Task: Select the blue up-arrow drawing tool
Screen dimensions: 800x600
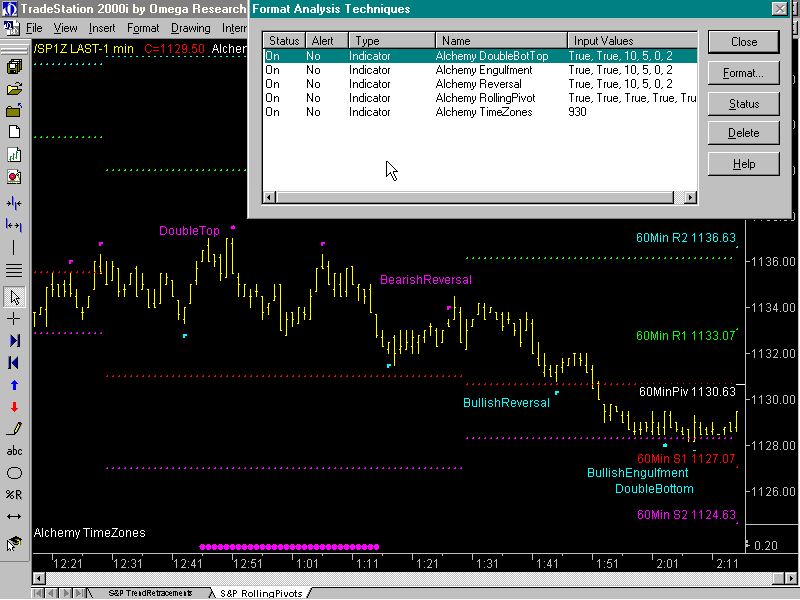Action: coord(14,385)
